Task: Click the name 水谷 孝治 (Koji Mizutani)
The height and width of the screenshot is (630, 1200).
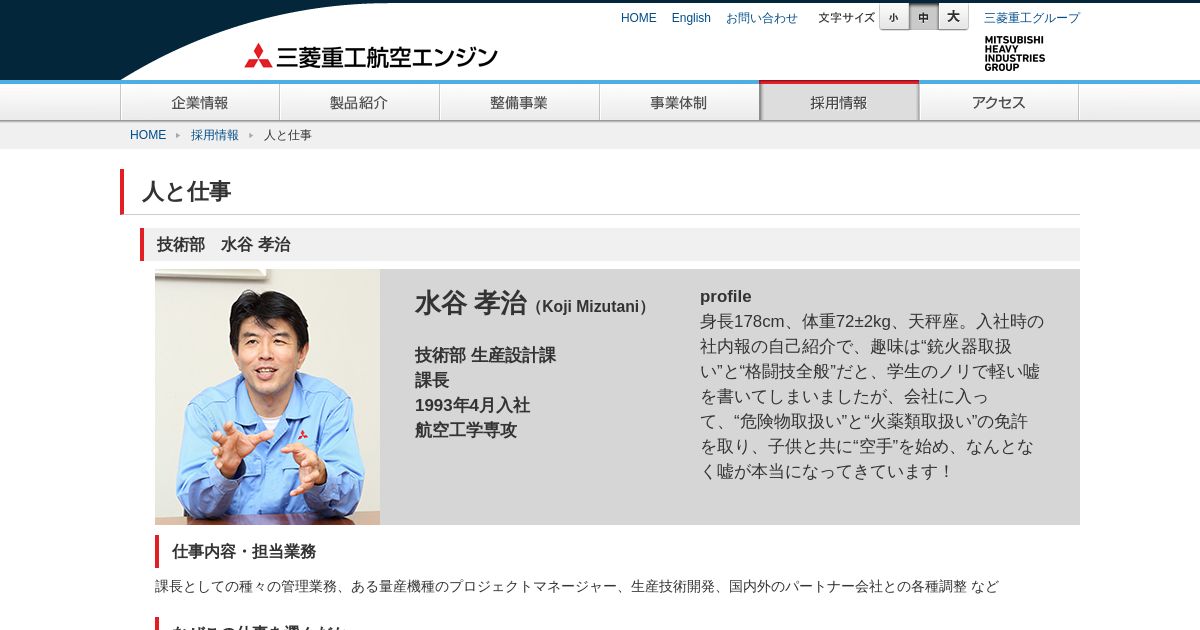Action: [x=534, y=303]
